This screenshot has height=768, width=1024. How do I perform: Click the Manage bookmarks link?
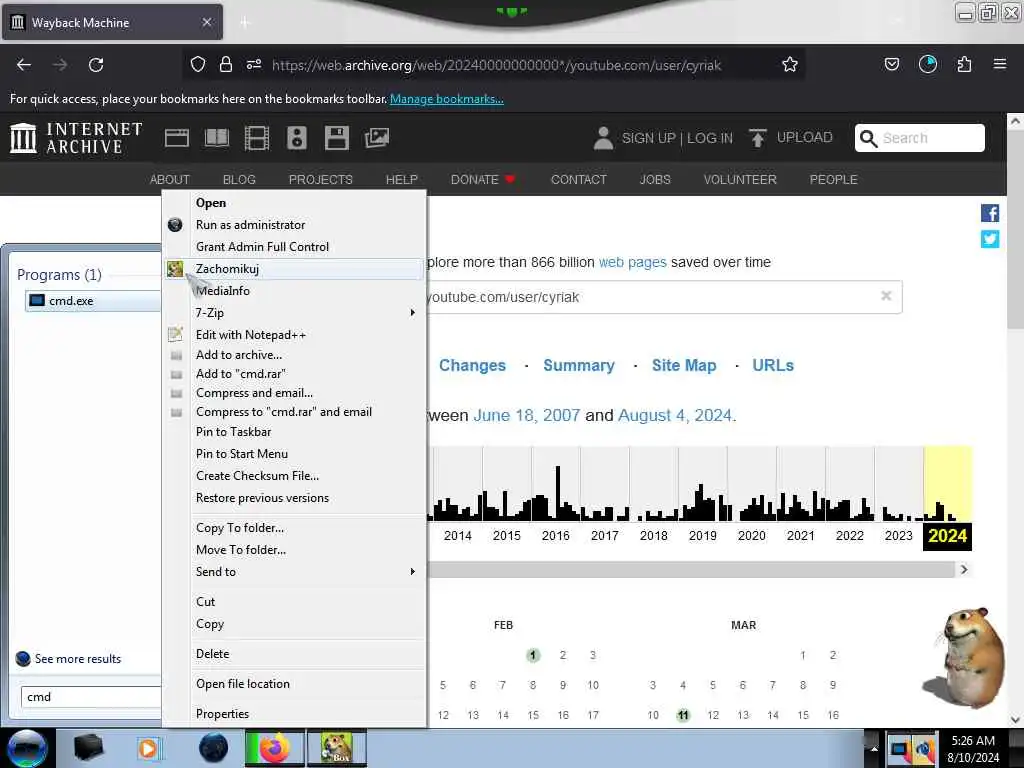pyautogui.click(x=447, y=99)
